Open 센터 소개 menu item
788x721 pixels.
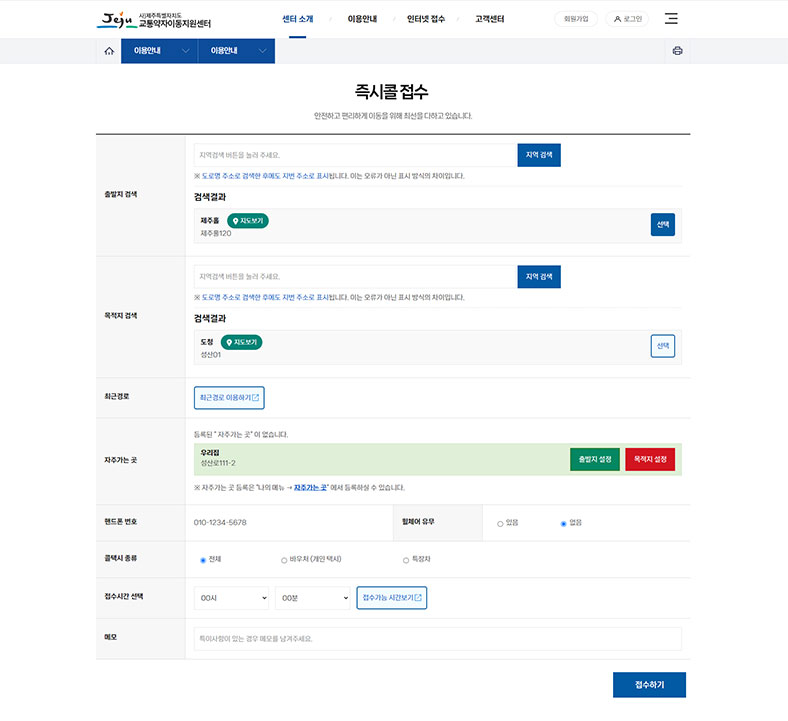(297, 19)
